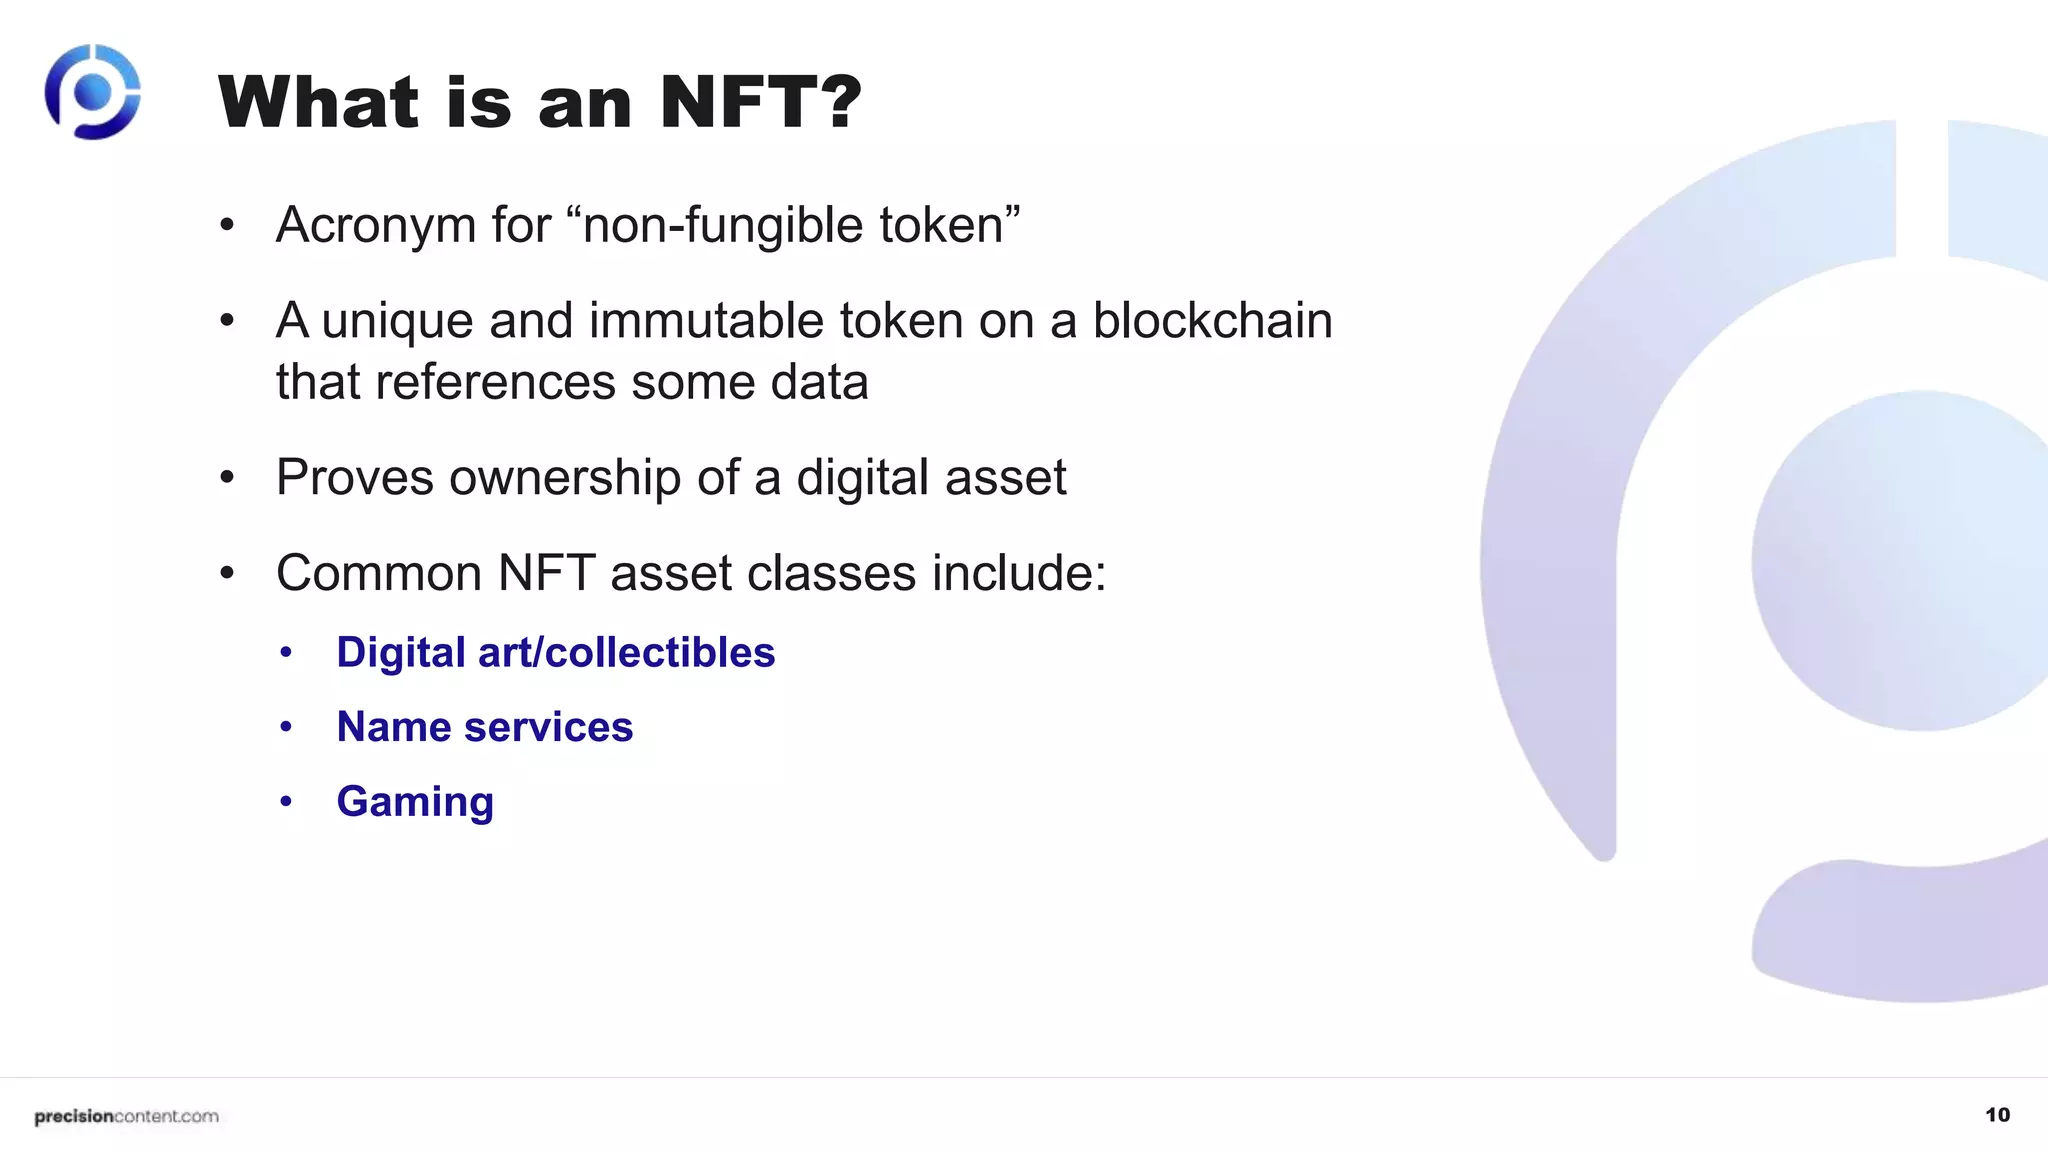Select the "What is an NFT?" slide title
Viewport: 2048px width, 1152px height.
(539, 102)
